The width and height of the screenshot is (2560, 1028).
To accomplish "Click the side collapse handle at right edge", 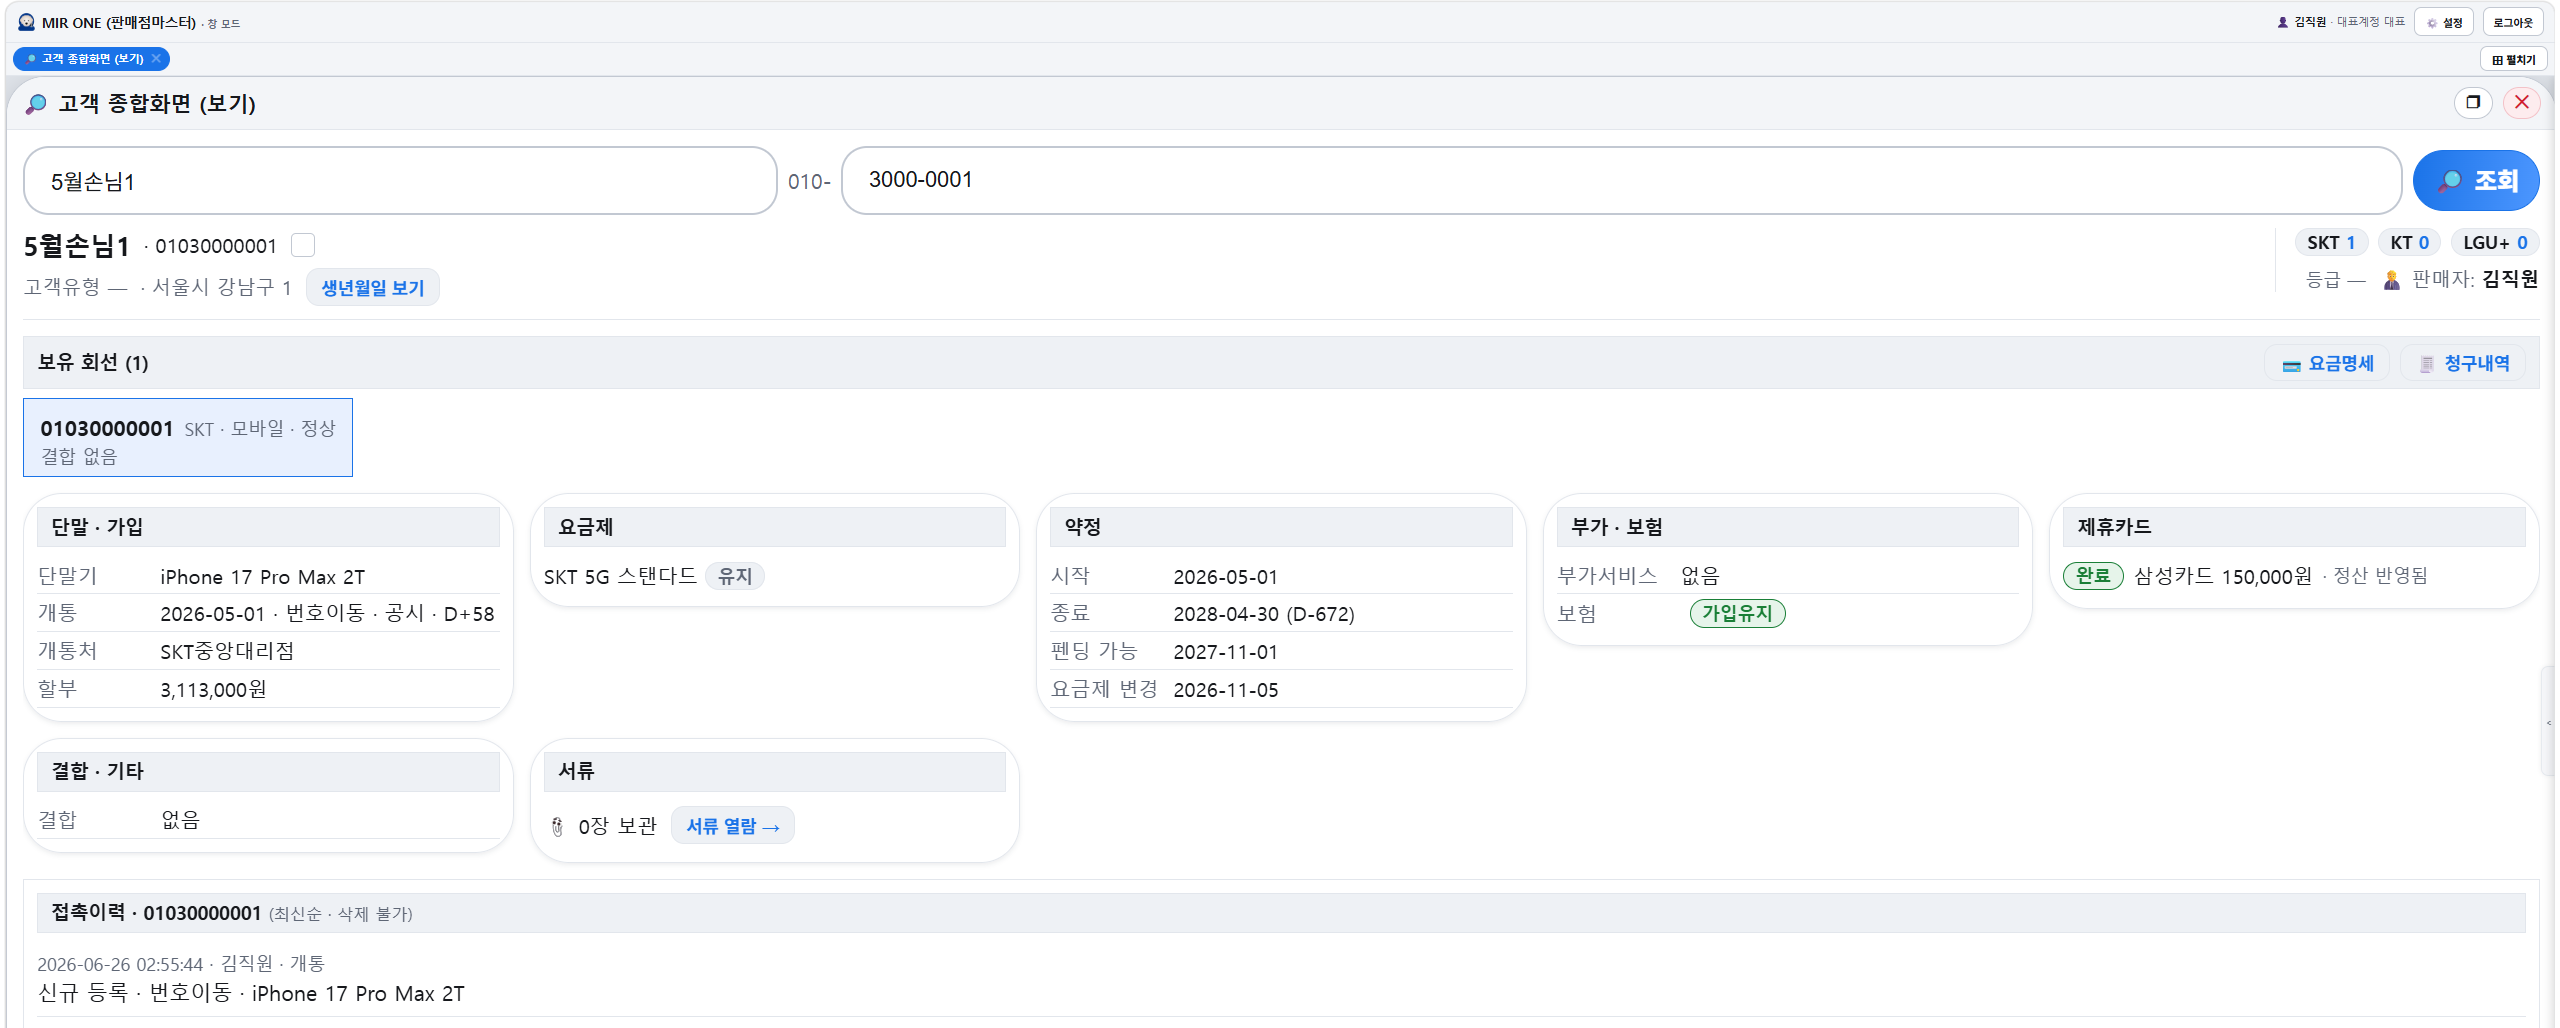I will [x=2549, y=722].
